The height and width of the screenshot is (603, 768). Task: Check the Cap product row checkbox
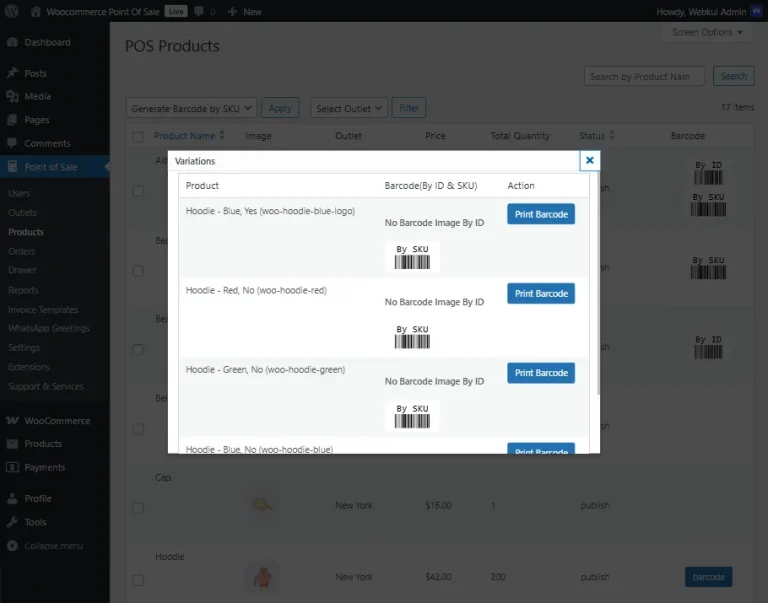coord(138,507)
